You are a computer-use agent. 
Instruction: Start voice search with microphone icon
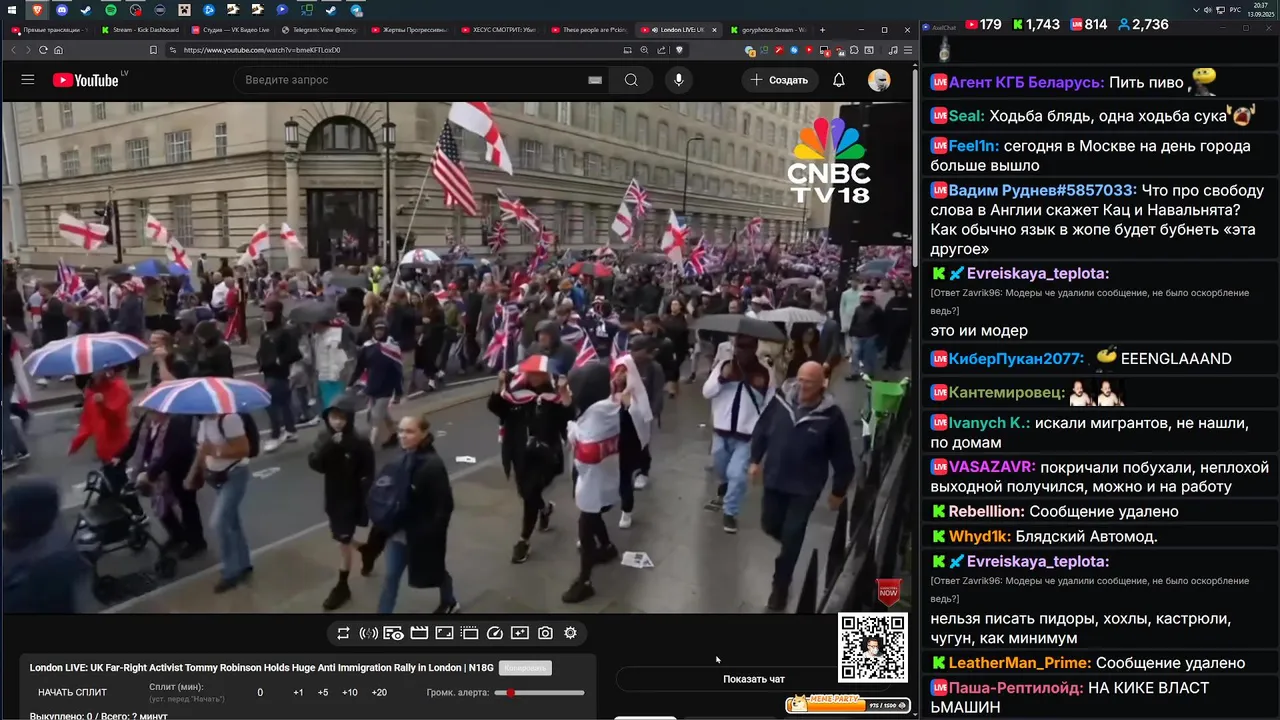[679, 80]
